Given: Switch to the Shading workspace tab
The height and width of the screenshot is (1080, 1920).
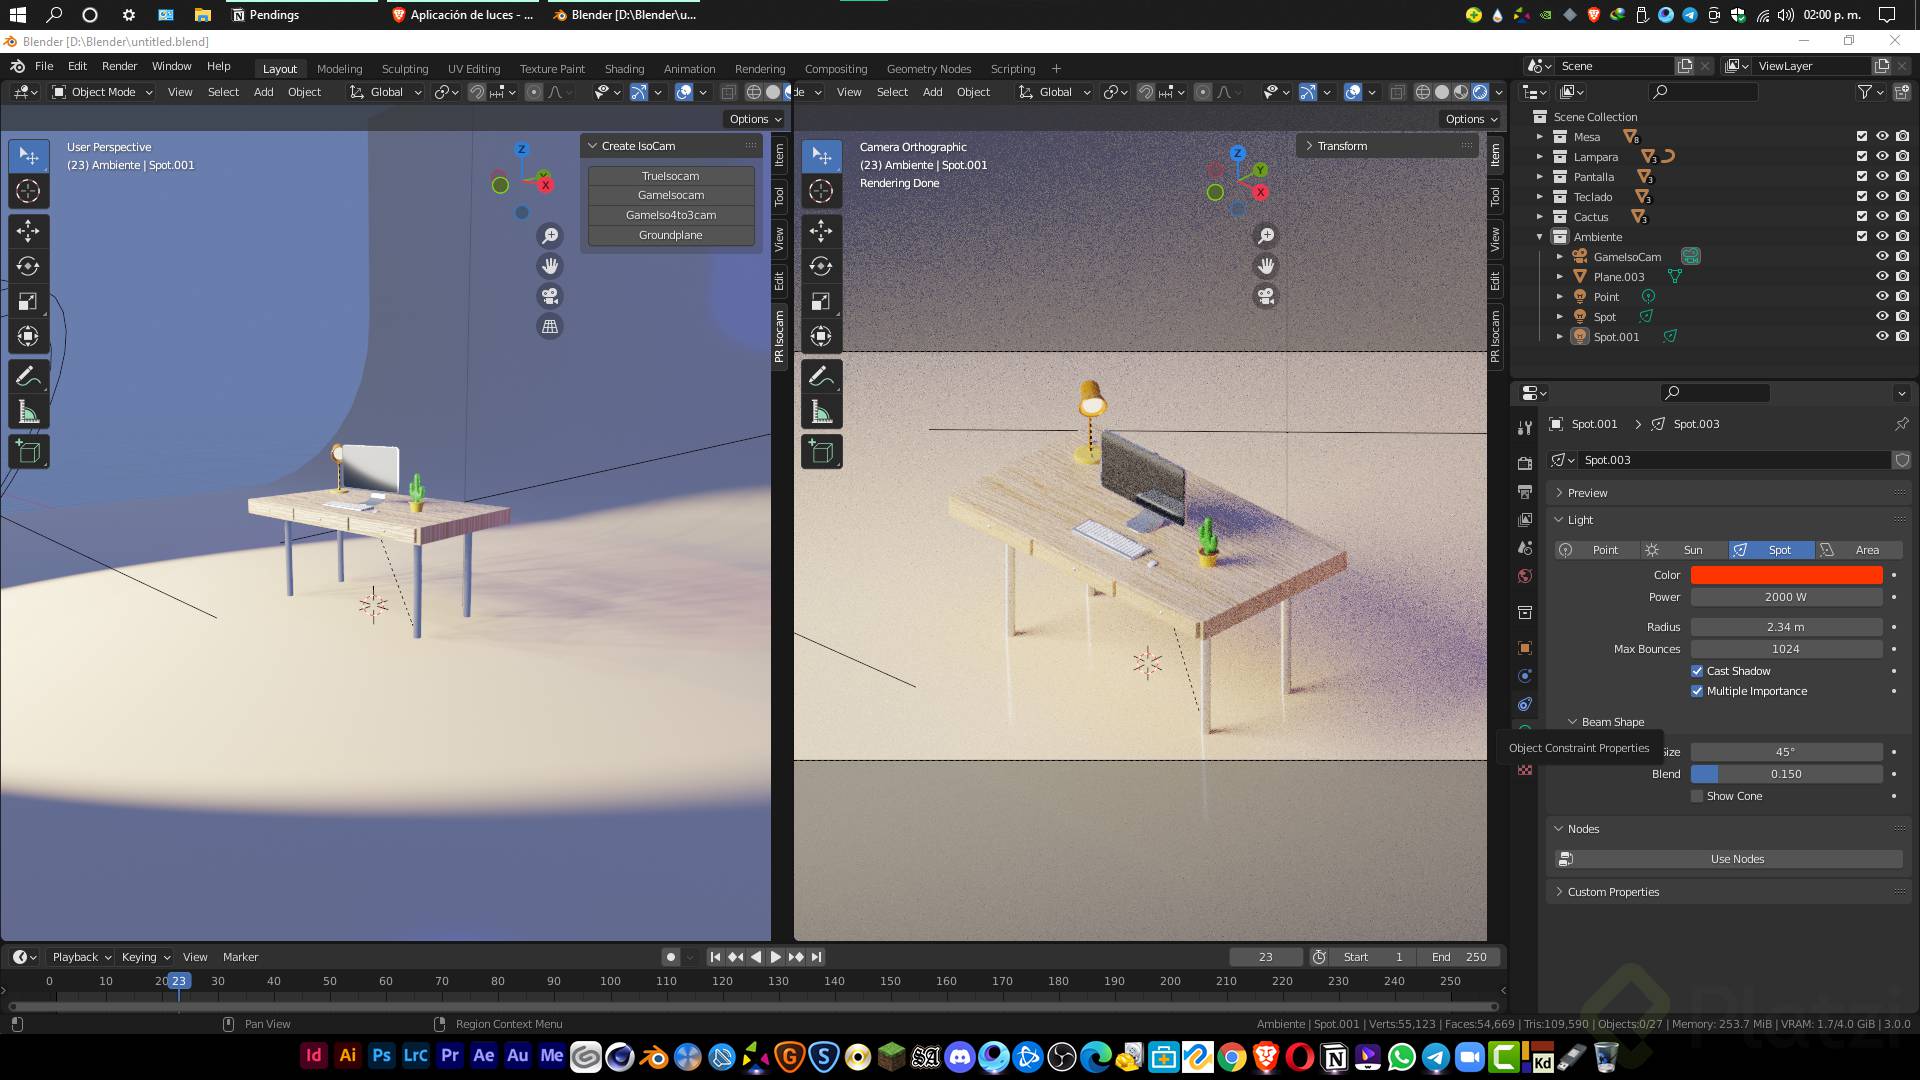Looking at the screenshot, I should (x=624, y=69).
